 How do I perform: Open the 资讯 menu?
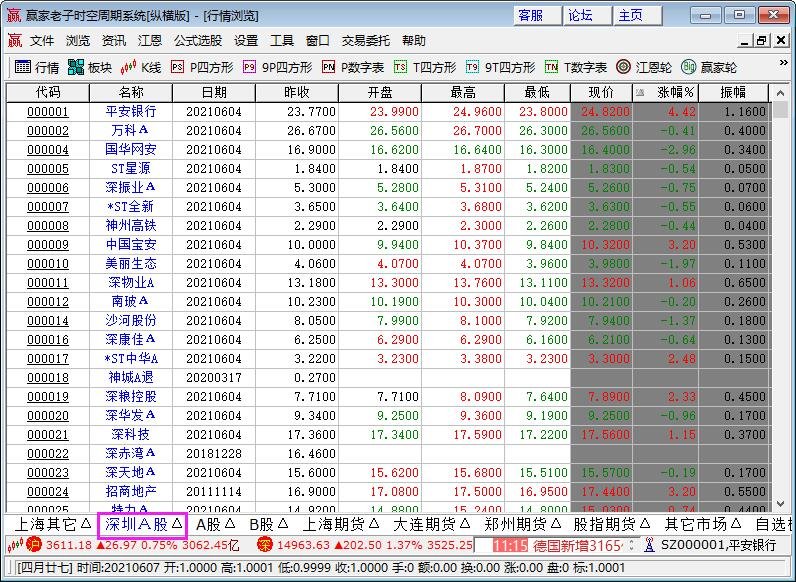click(114, 41)
